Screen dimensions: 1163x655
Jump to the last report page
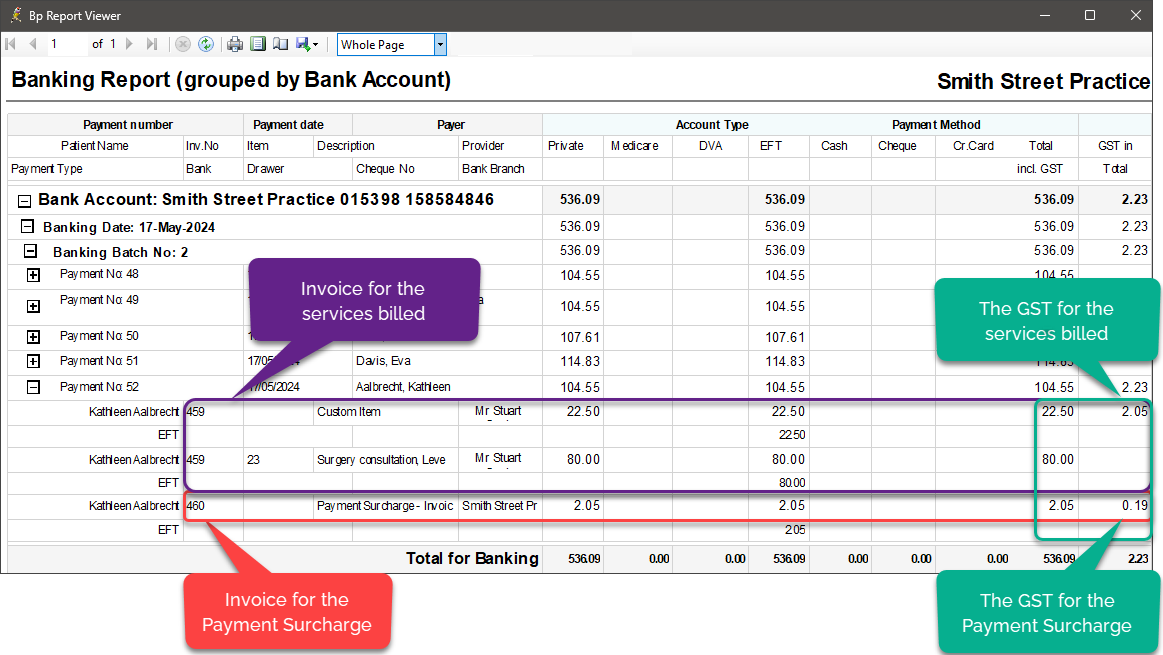coord(152,44)
